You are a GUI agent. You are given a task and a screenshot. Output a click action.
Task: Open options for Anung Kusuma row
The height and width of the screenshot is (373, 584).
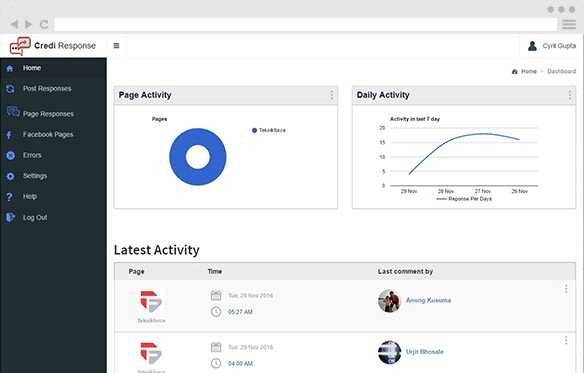[x=566, y=288]
